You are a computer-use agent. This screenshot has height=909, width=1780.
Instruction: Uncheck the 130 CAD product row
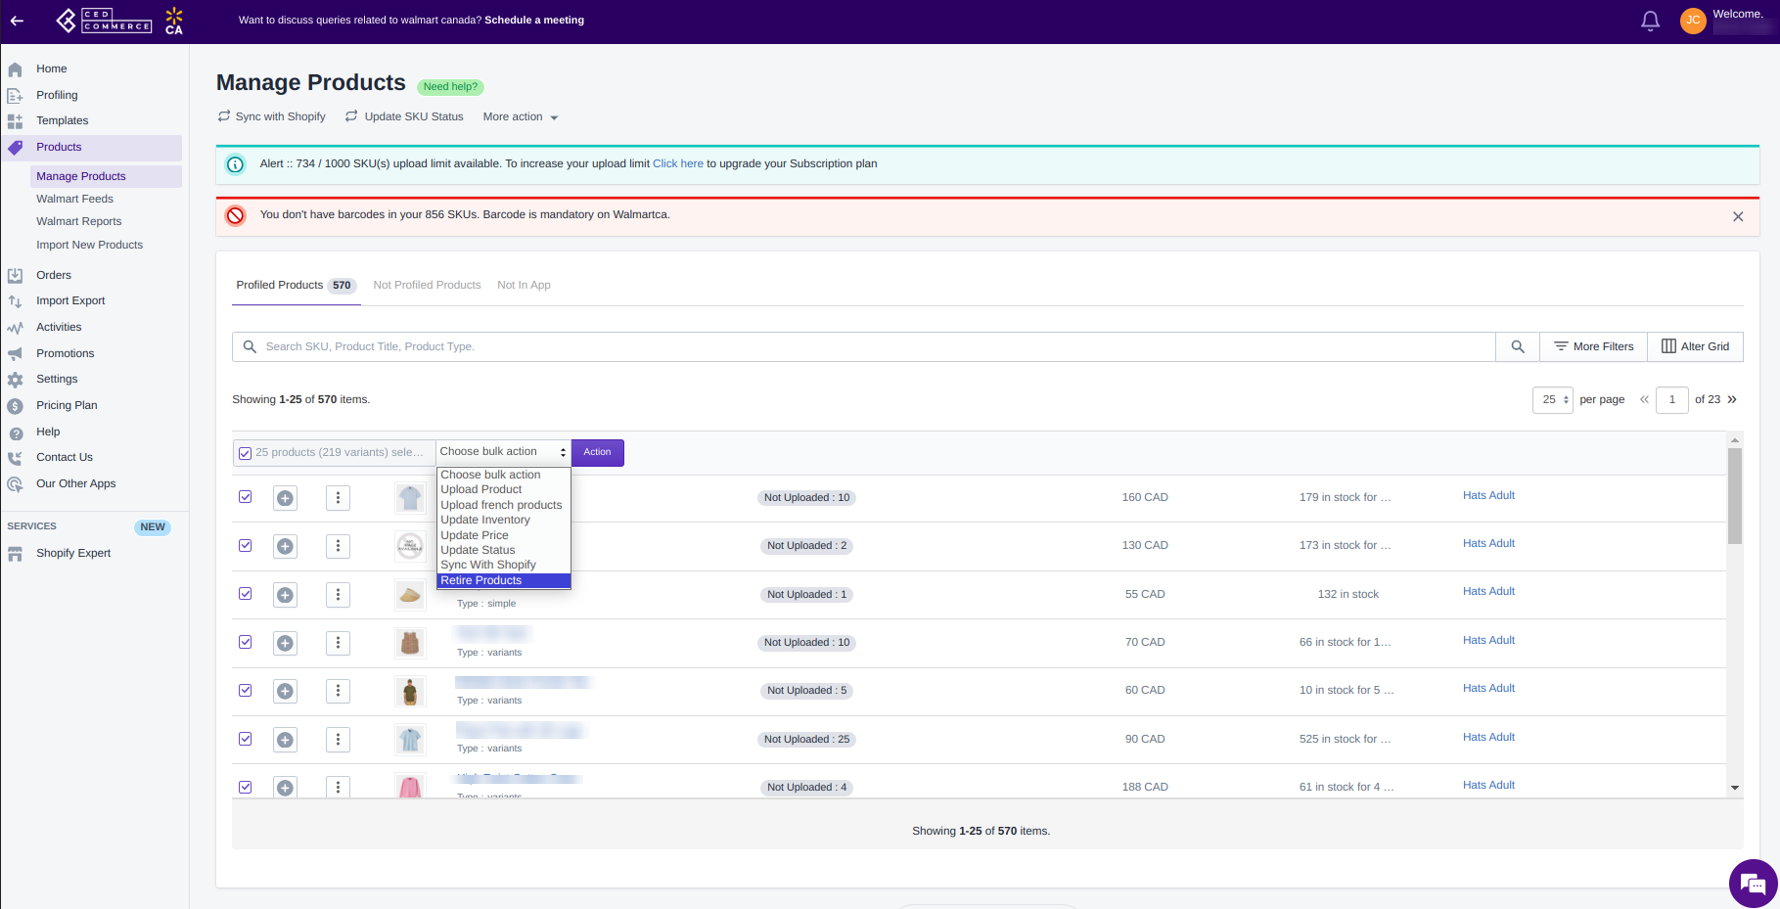[x=245, y=546]
